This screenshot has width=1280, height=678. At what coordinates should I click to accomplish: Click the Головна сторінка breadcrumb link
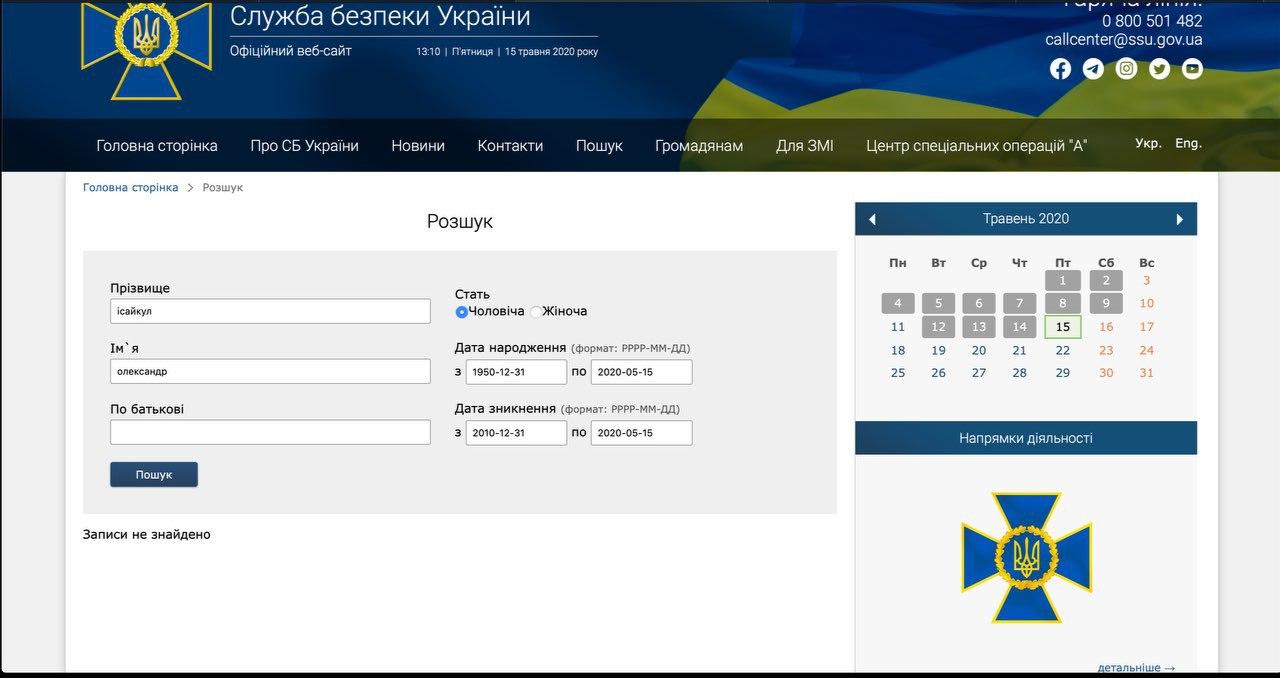(130, 188)
